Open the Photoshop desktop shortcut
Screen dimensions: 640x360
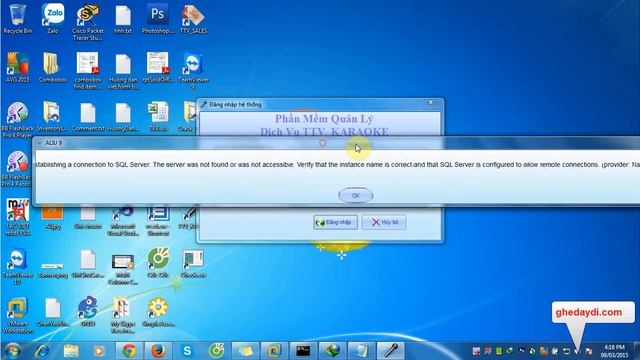[158, 19]
